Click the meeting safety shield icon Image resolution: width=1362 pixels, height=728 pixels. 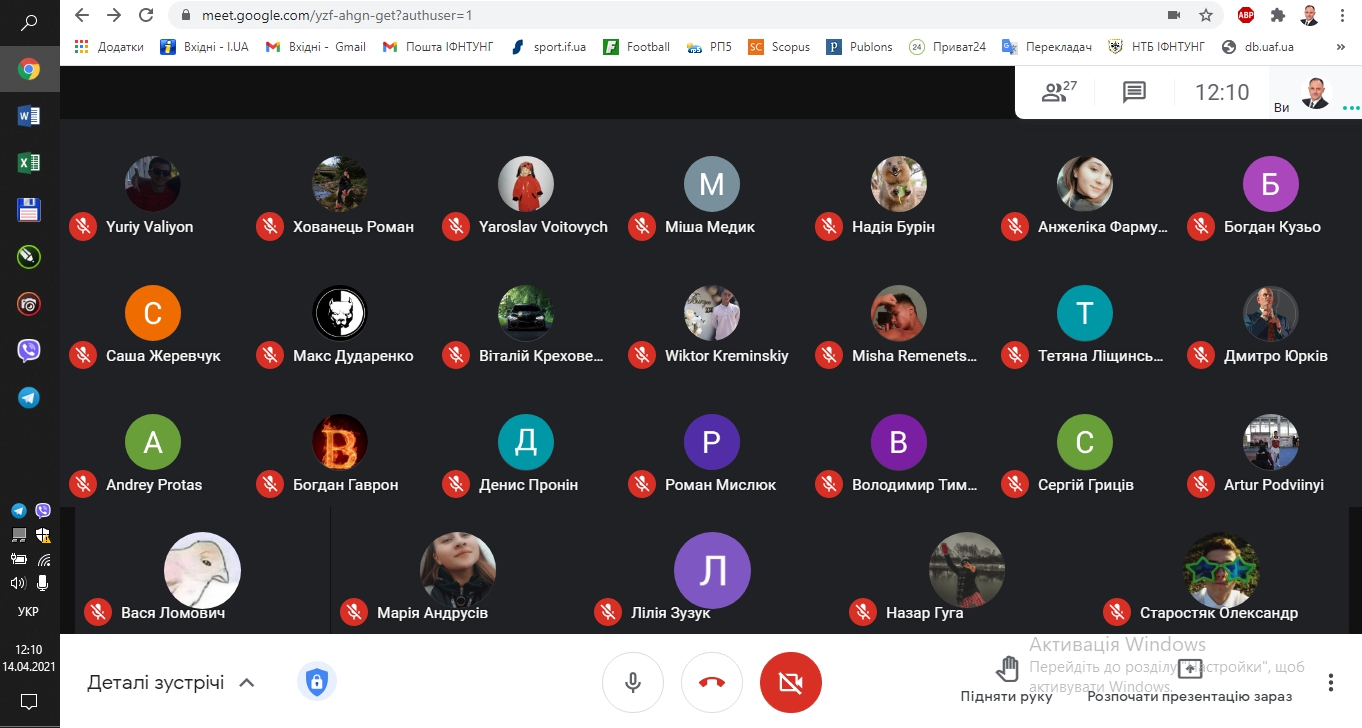click(317, 683)
